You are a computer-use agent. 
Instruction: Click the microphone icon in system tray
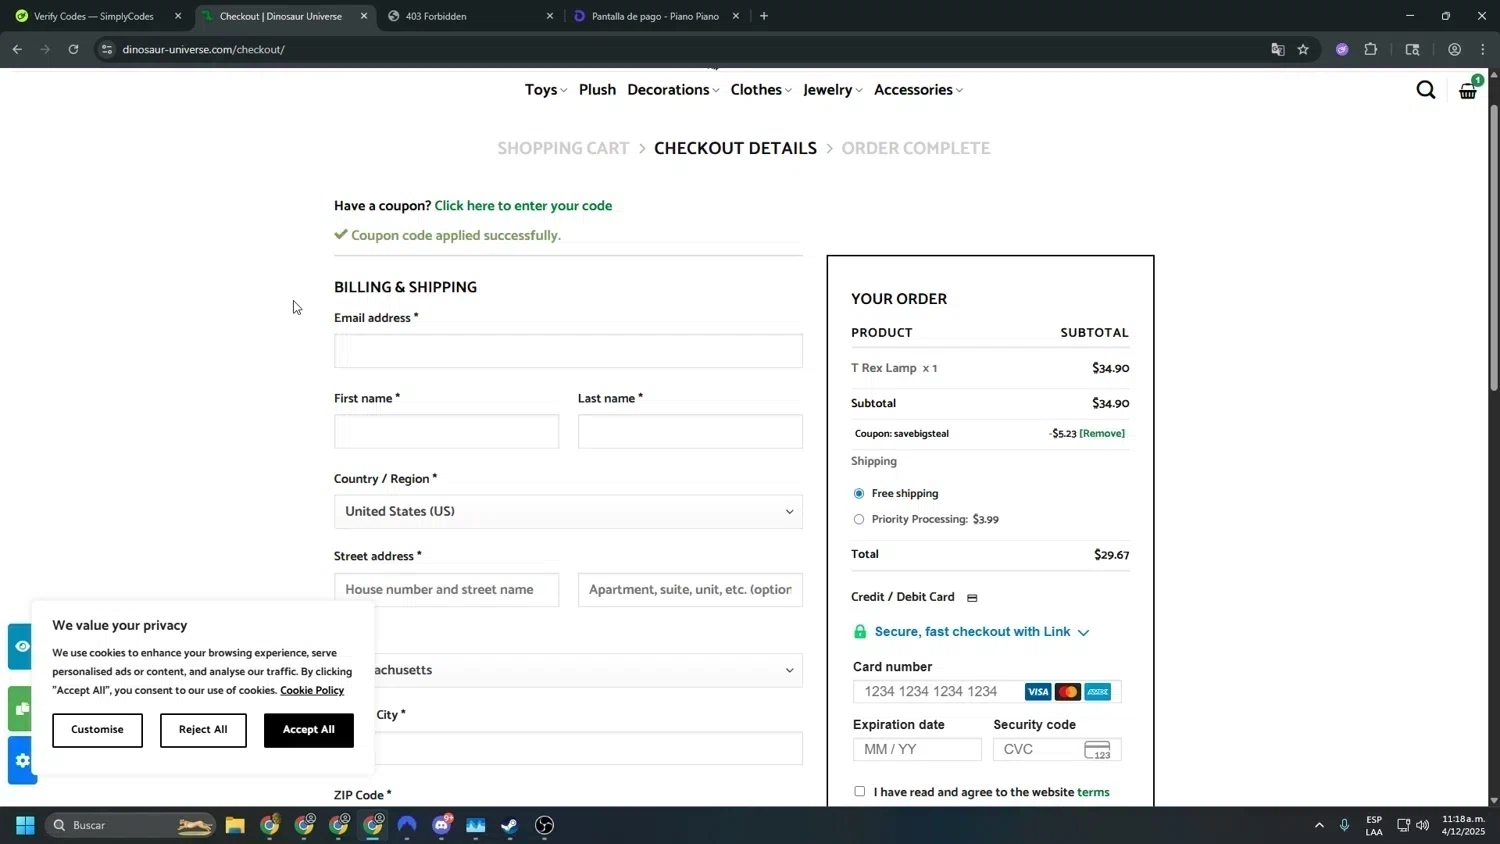[1344, 825]
